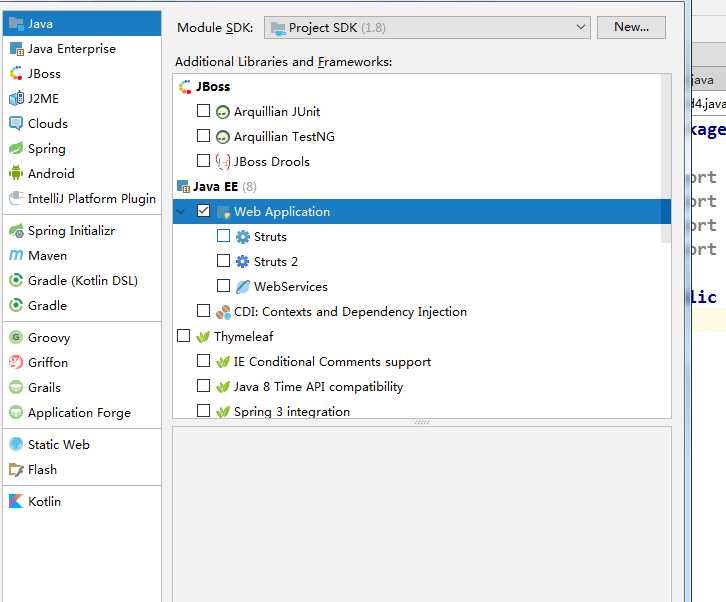The image size is (726, 602).
Task: Click the Java 8 Time API compatibility label
Action: pyautogui.click(x=319, y=387)
